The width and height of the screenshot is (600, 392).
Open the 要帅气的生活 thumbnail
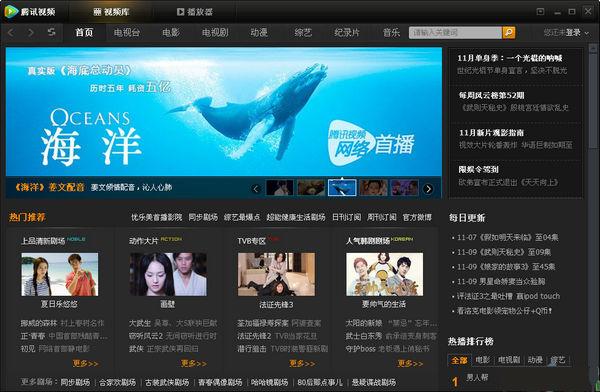pyautogui.click(x=385, y=274)
